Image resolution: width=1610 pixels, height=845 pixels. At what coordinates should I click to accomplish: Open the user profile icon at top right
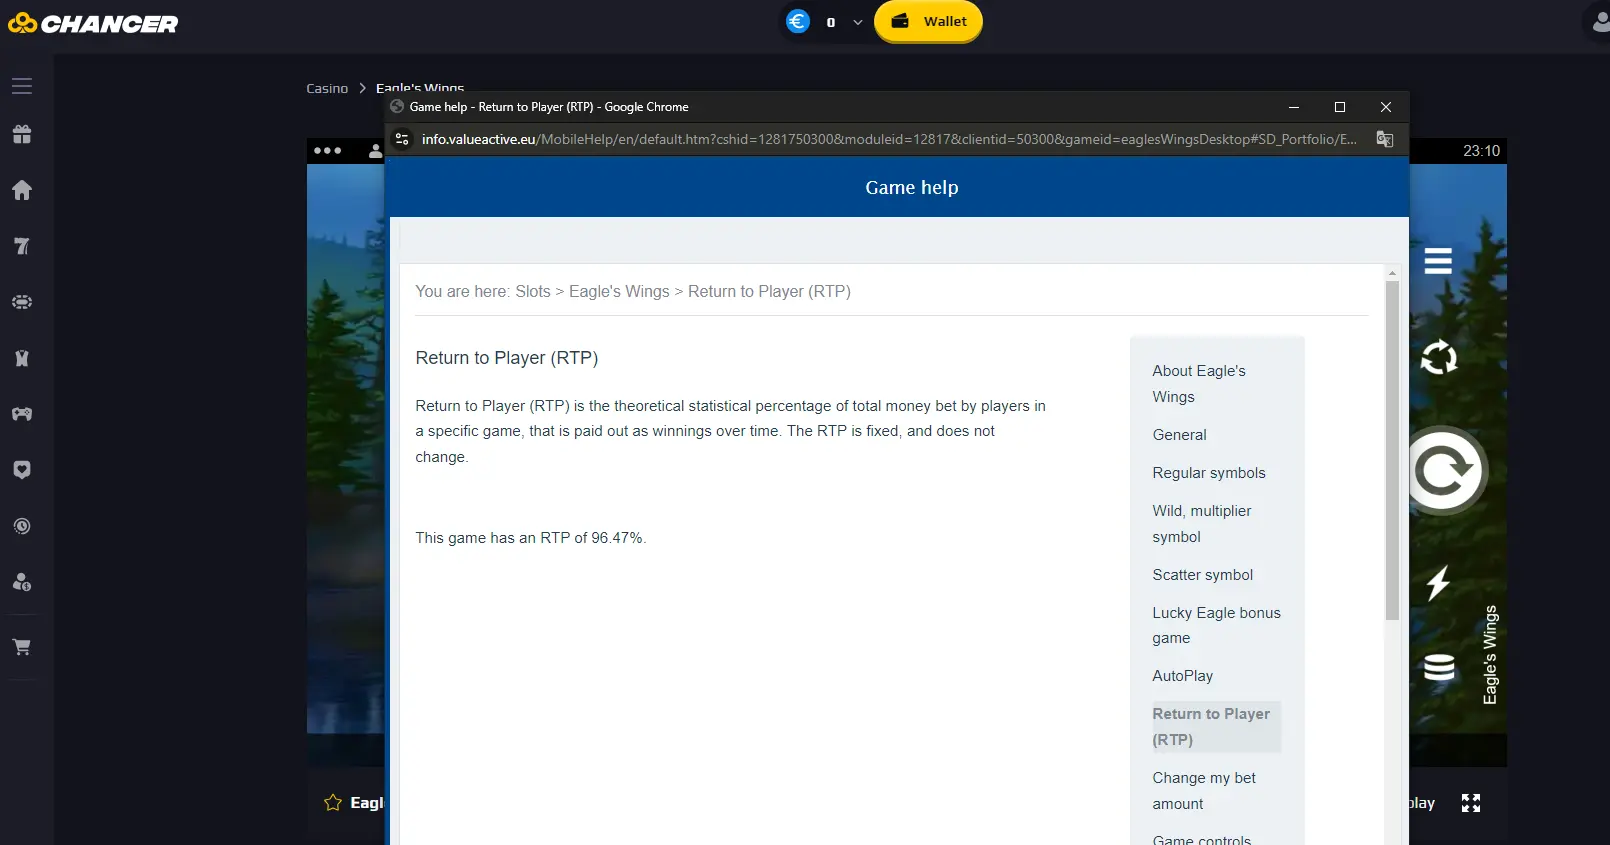[1599, 22]
